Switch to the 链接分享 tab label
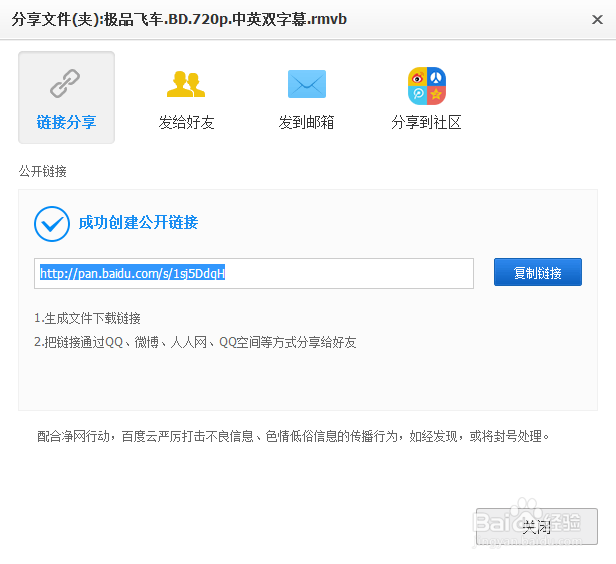Image resolution: width=616 pixels, height=564 pixels. (x=66, y=122)
